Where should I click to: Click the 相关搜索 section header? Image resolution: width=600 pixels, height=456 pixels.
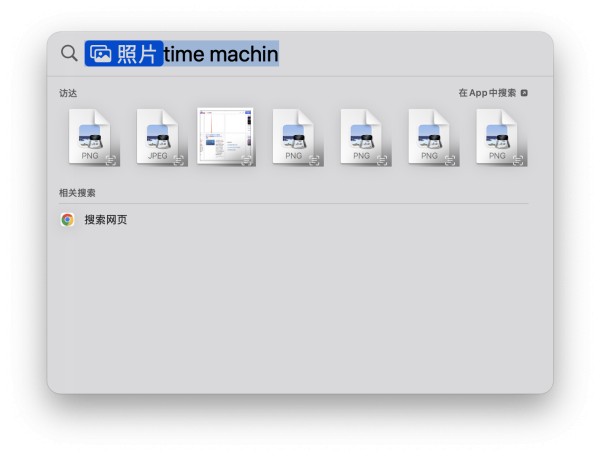click(x=77, y=193)
